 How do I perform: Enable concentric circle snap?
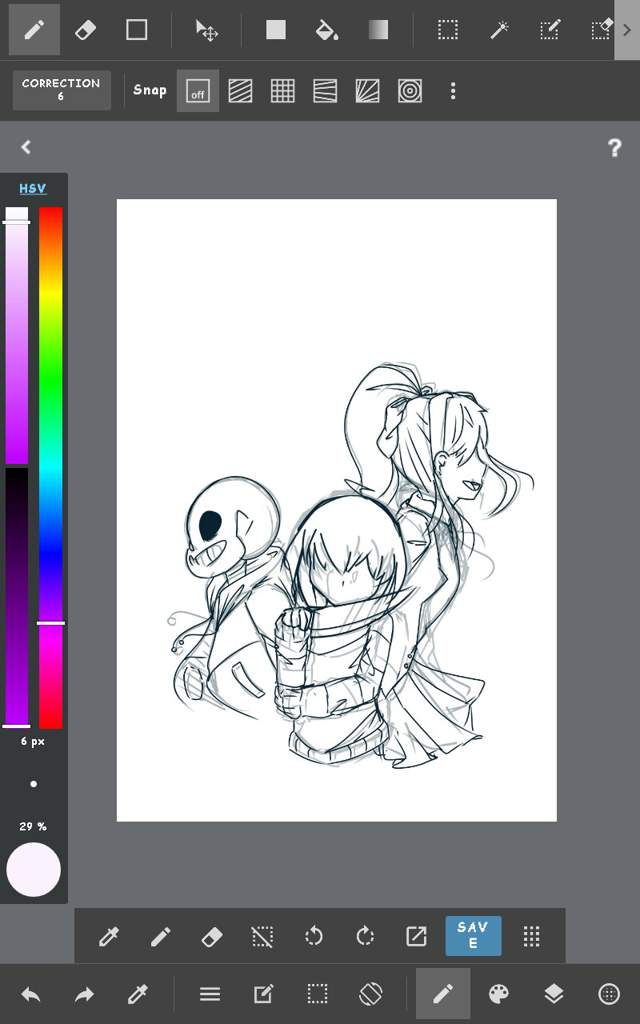[410, 91]
